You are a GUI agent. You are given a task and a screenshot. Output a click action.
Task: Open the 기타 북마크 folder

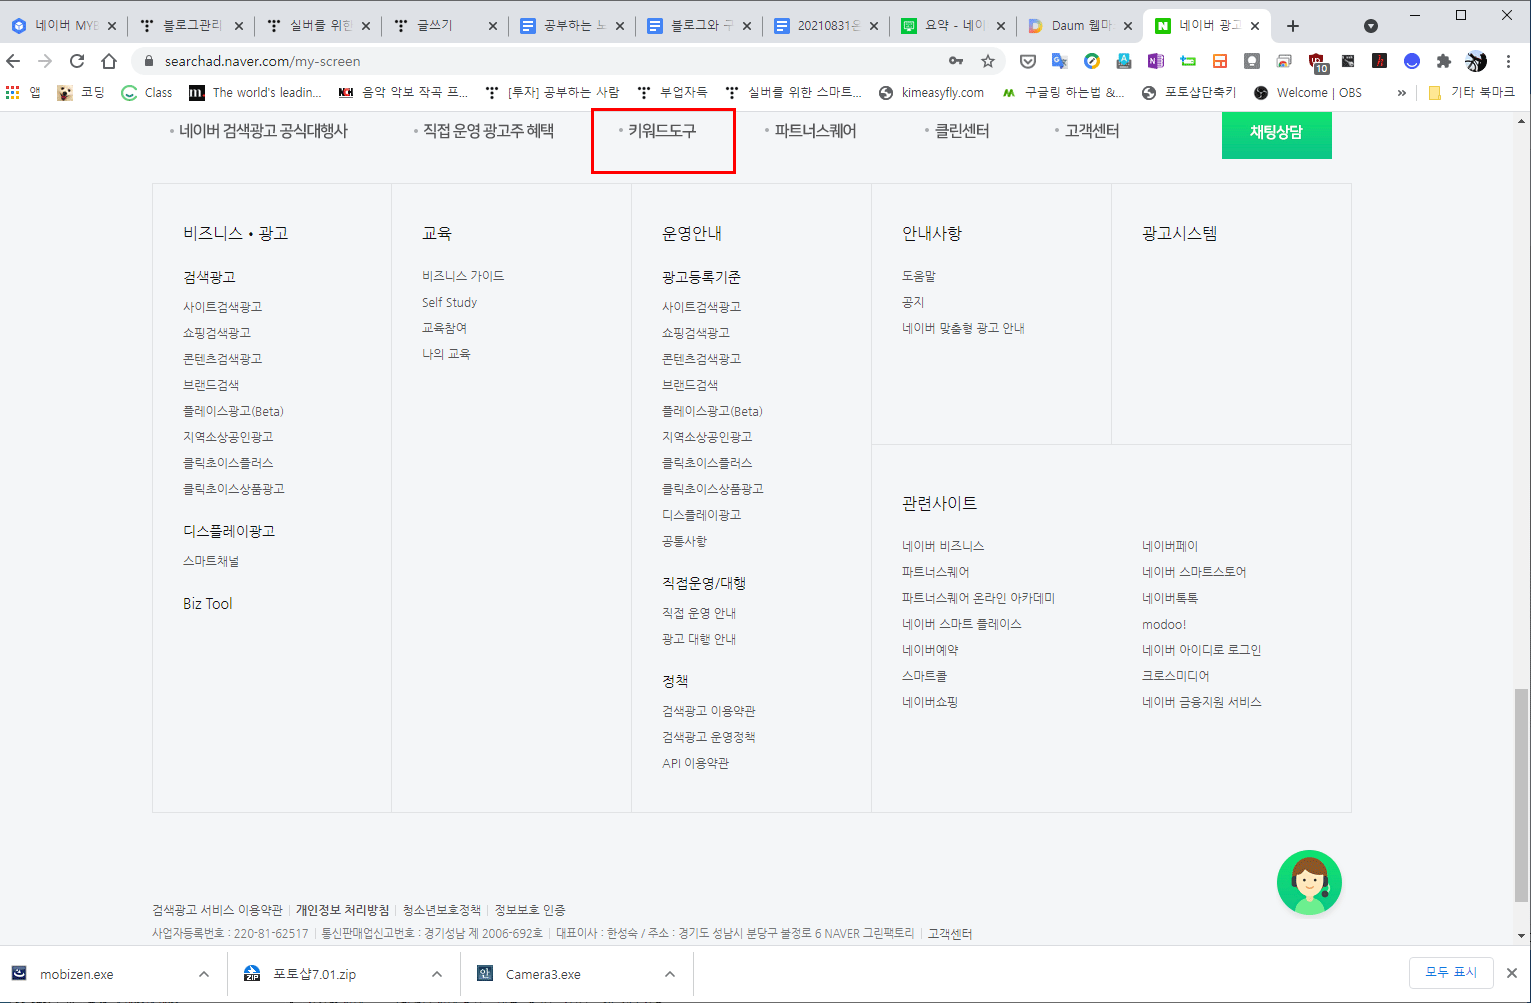click(1471, 92)
